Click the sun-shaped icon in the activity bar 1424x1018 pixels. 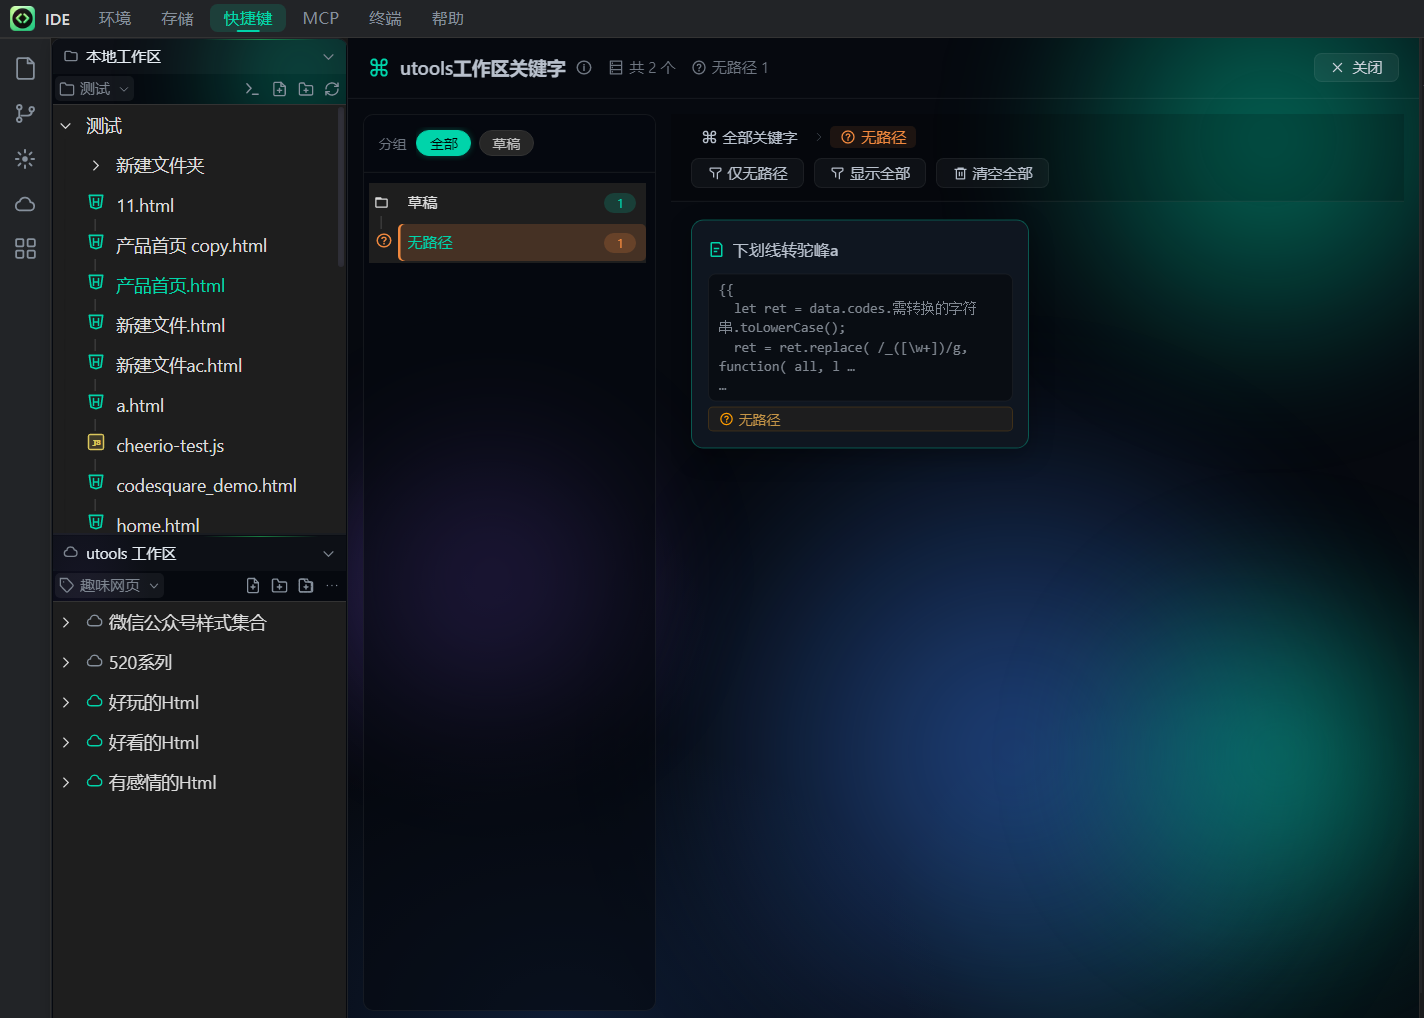25,159
